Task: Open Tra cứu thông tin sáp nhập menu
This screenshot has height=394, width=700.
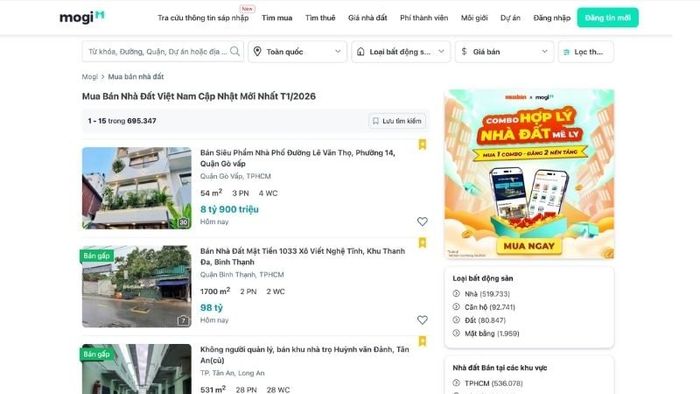Action: (x=203, y=18)
